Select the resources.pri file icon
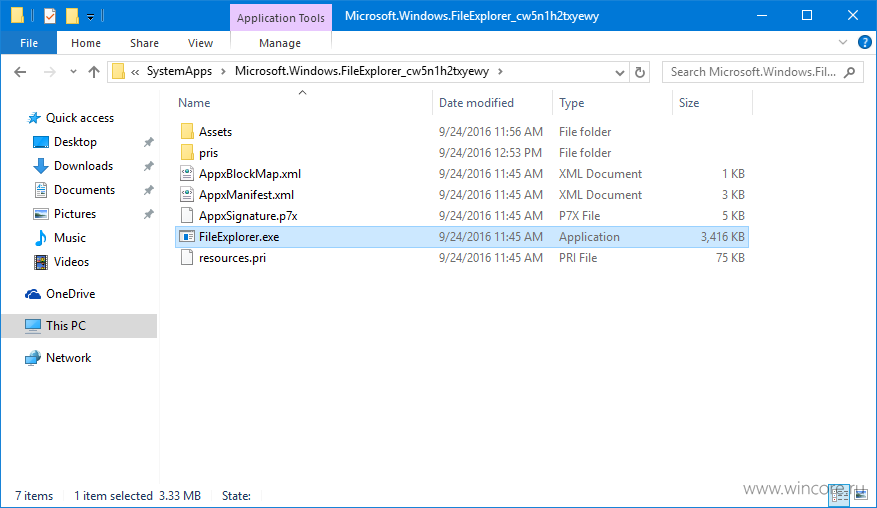Screen dimensions: 877x508 (x=187, y=258)
